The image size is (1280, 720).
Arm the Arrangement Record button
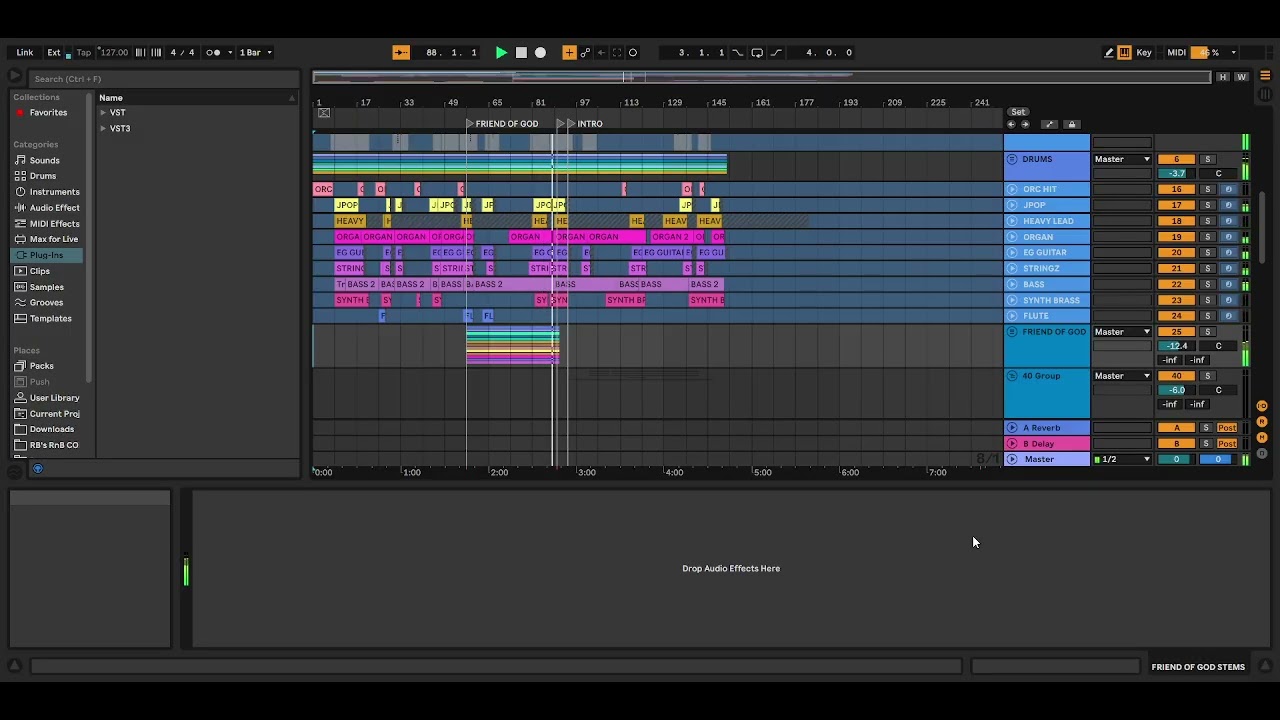tap(540, 52)
